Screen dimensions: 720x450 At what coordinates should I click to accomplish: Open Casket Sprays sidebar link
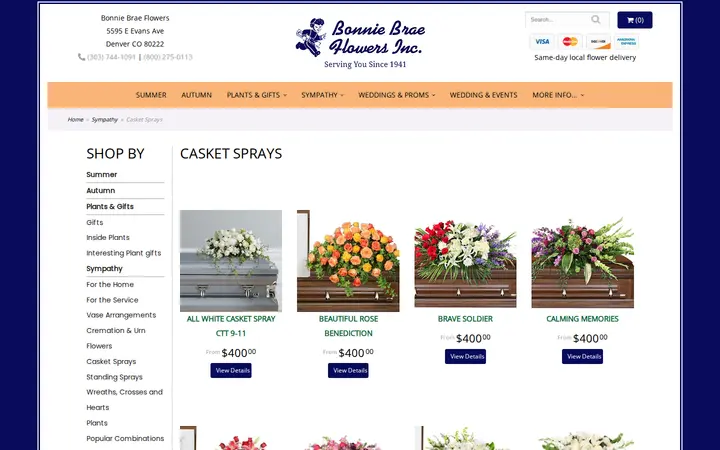point(111,361)
